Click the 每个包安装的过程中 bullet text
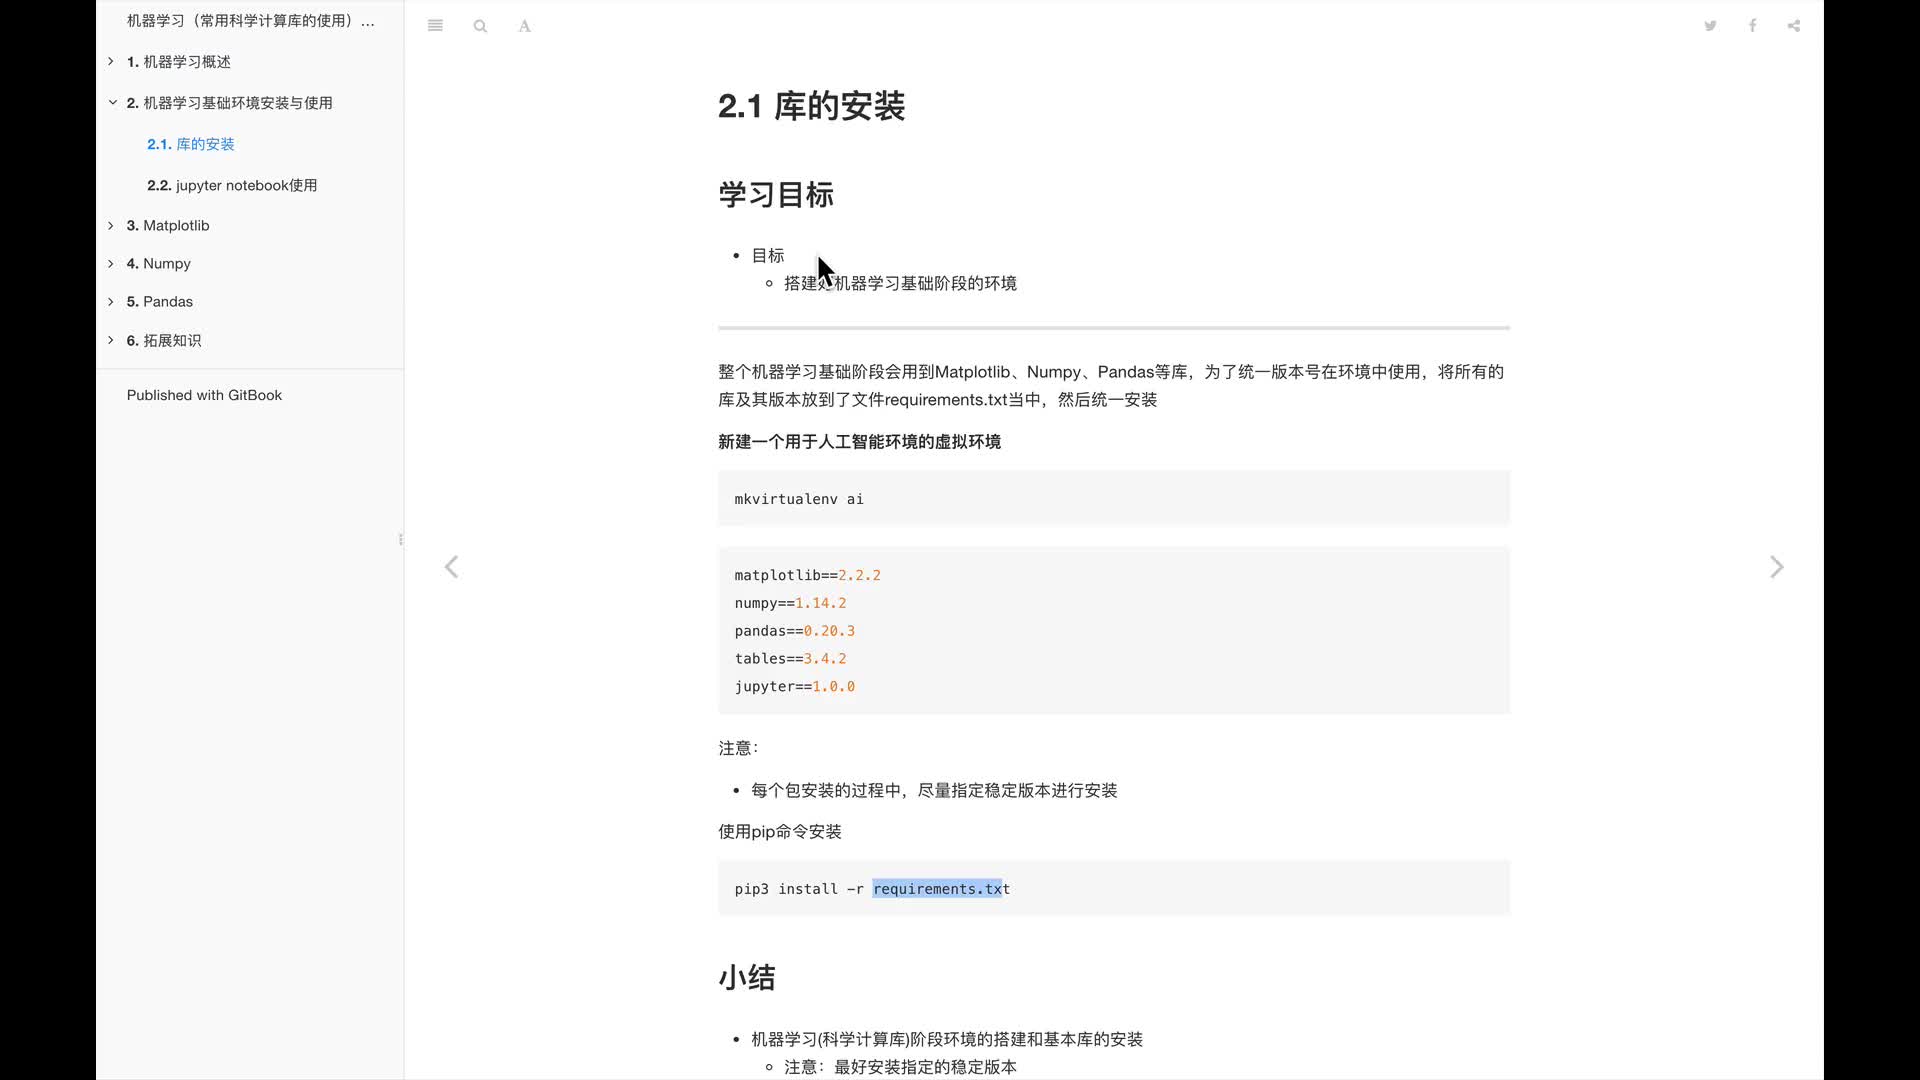 [934, 791]
